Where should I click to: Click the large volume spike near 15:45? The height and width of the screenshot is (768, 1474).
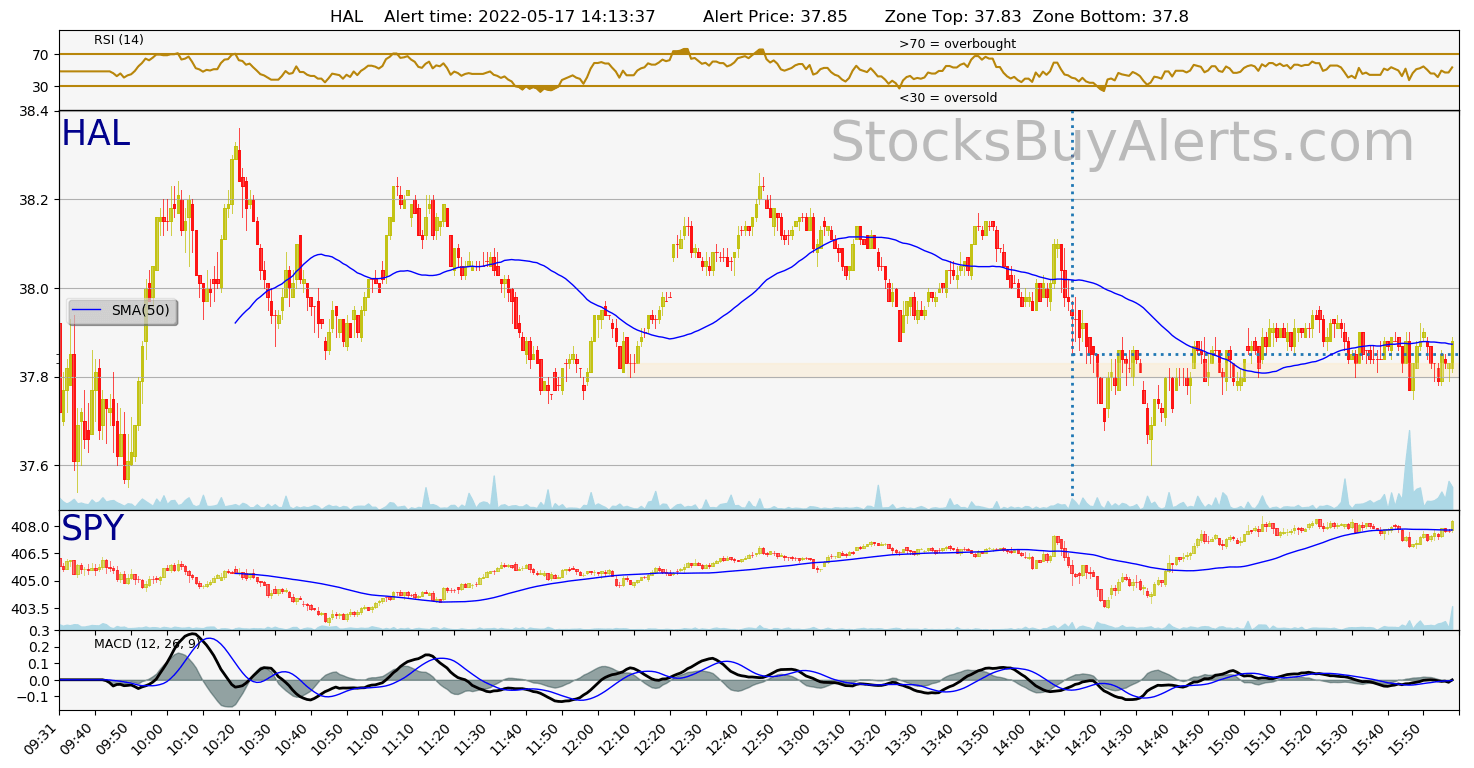click(x=1409, y=470)
